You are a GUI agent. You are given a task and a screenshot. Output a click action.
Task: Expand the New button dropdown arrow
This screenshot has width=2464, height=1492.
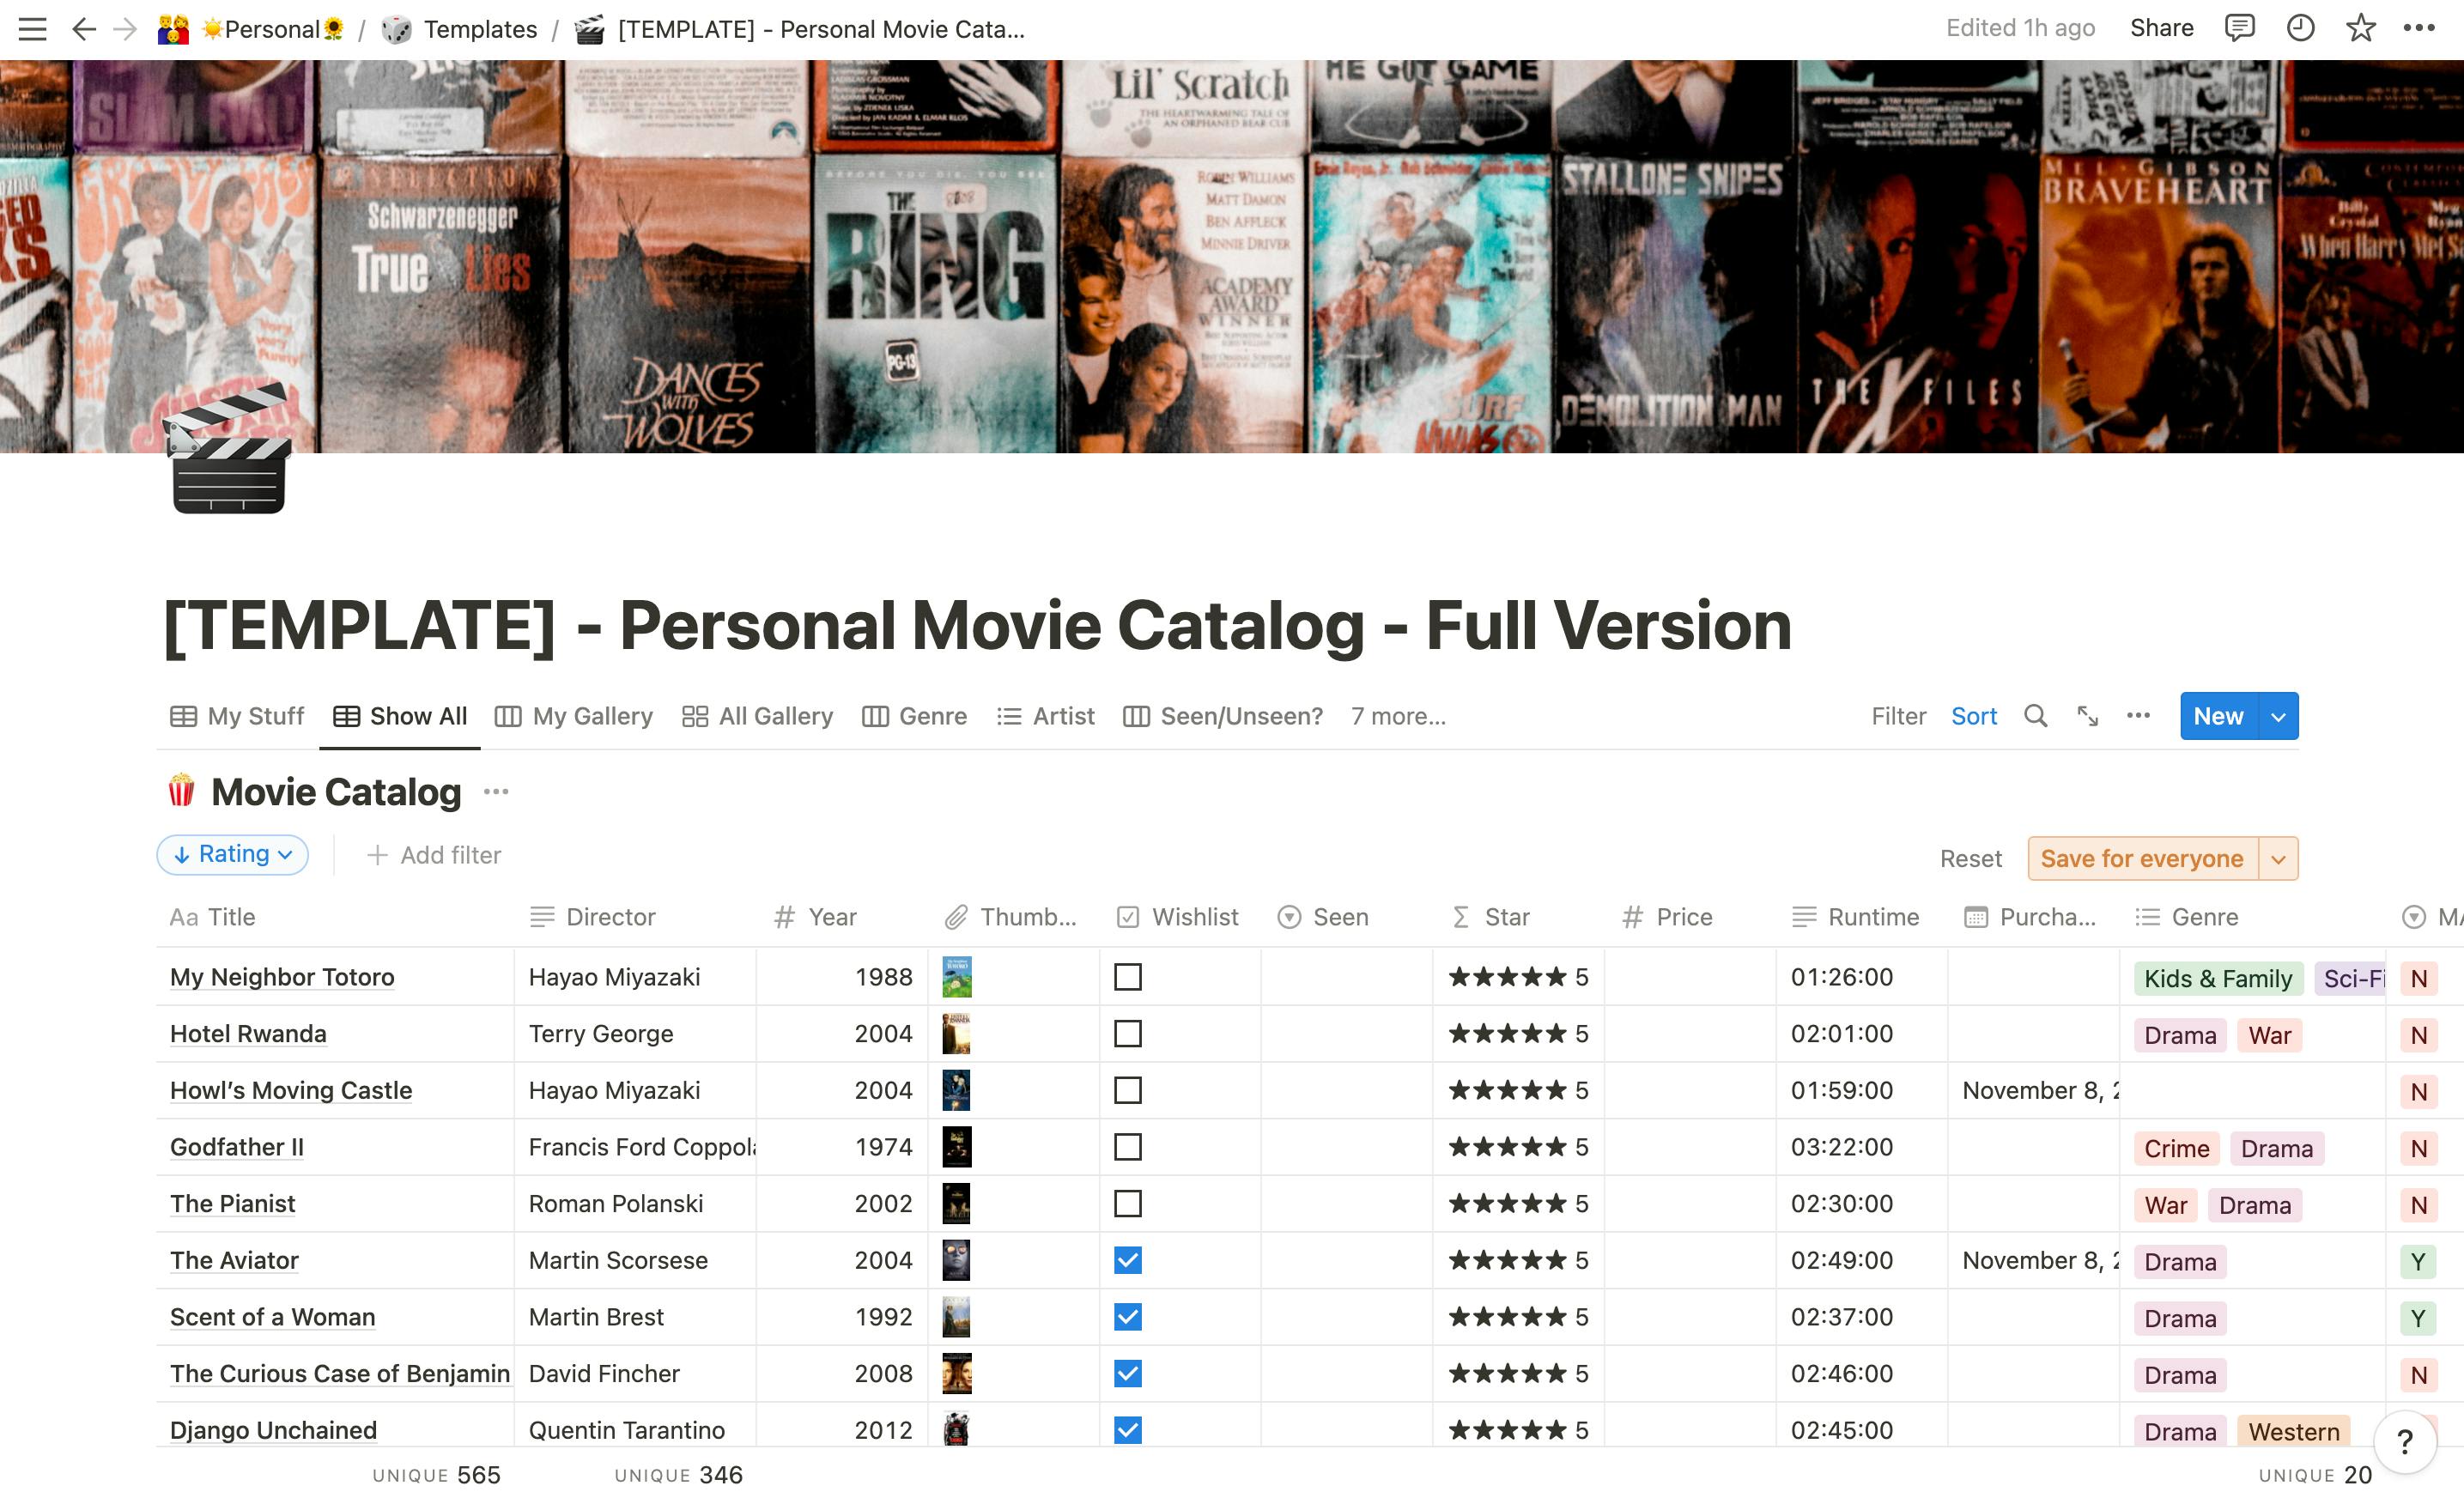[2281, 716]
